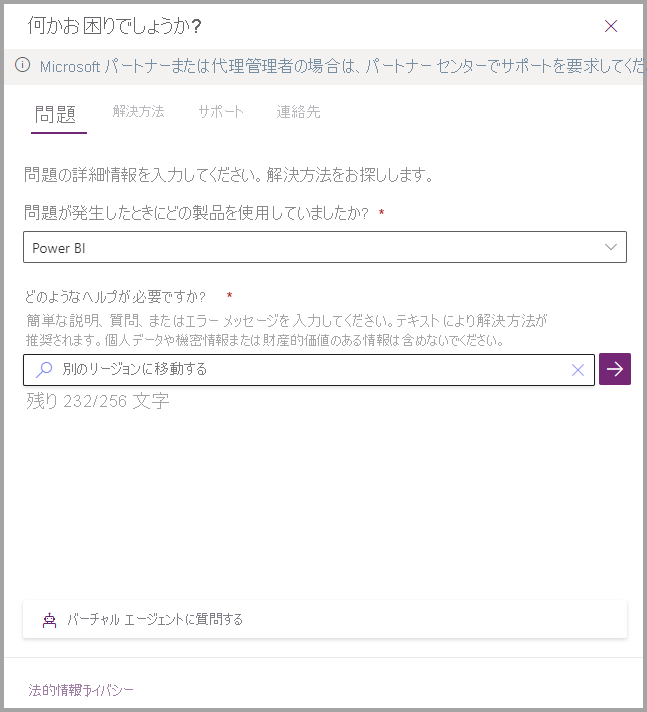This screenshot has height=712, width=647.
Task: Open the 問題 tab
Action: point(55,114)
